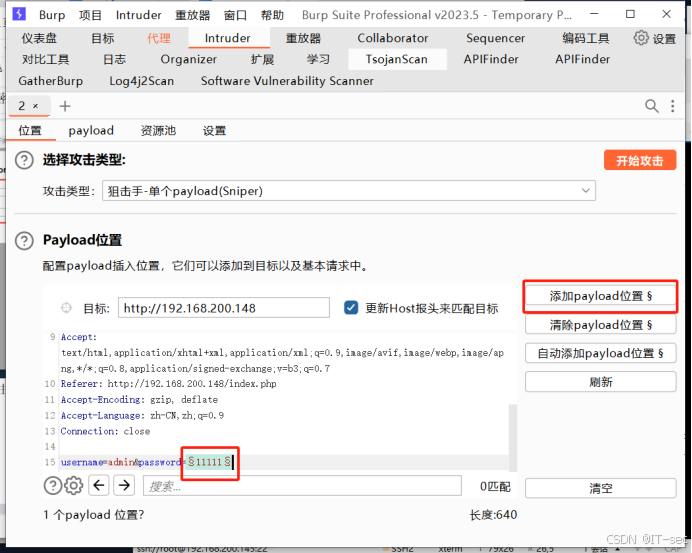Switch to the 代理 tab
The width and height of the screenshot is (692, 553).
coord(158,38)
